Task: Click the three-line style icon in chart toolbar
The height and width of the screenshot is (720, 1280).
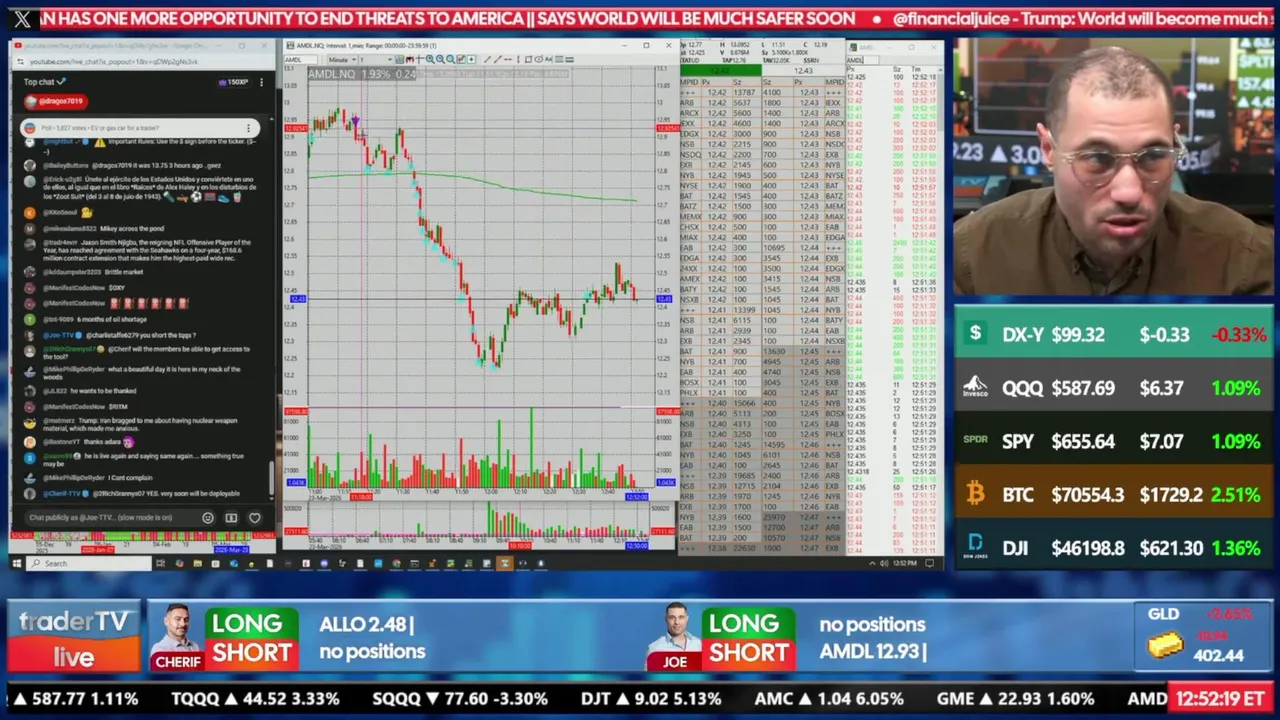Action: (x=559, y=59)
